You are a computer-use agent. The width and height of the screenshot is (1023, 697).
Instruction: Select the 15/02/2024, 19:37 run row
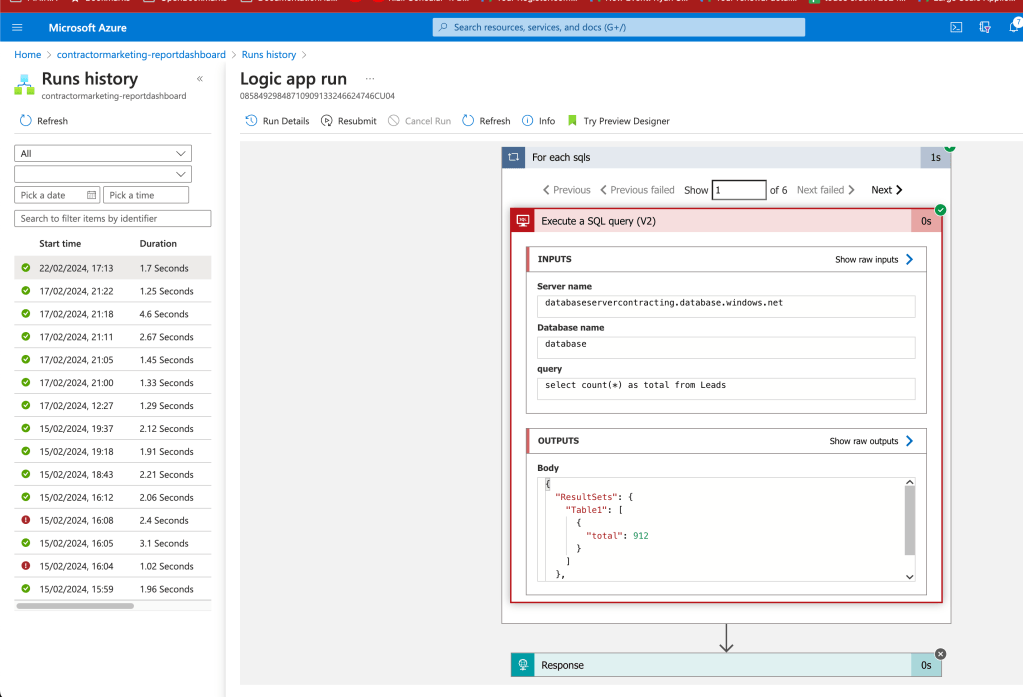point(112,429)
